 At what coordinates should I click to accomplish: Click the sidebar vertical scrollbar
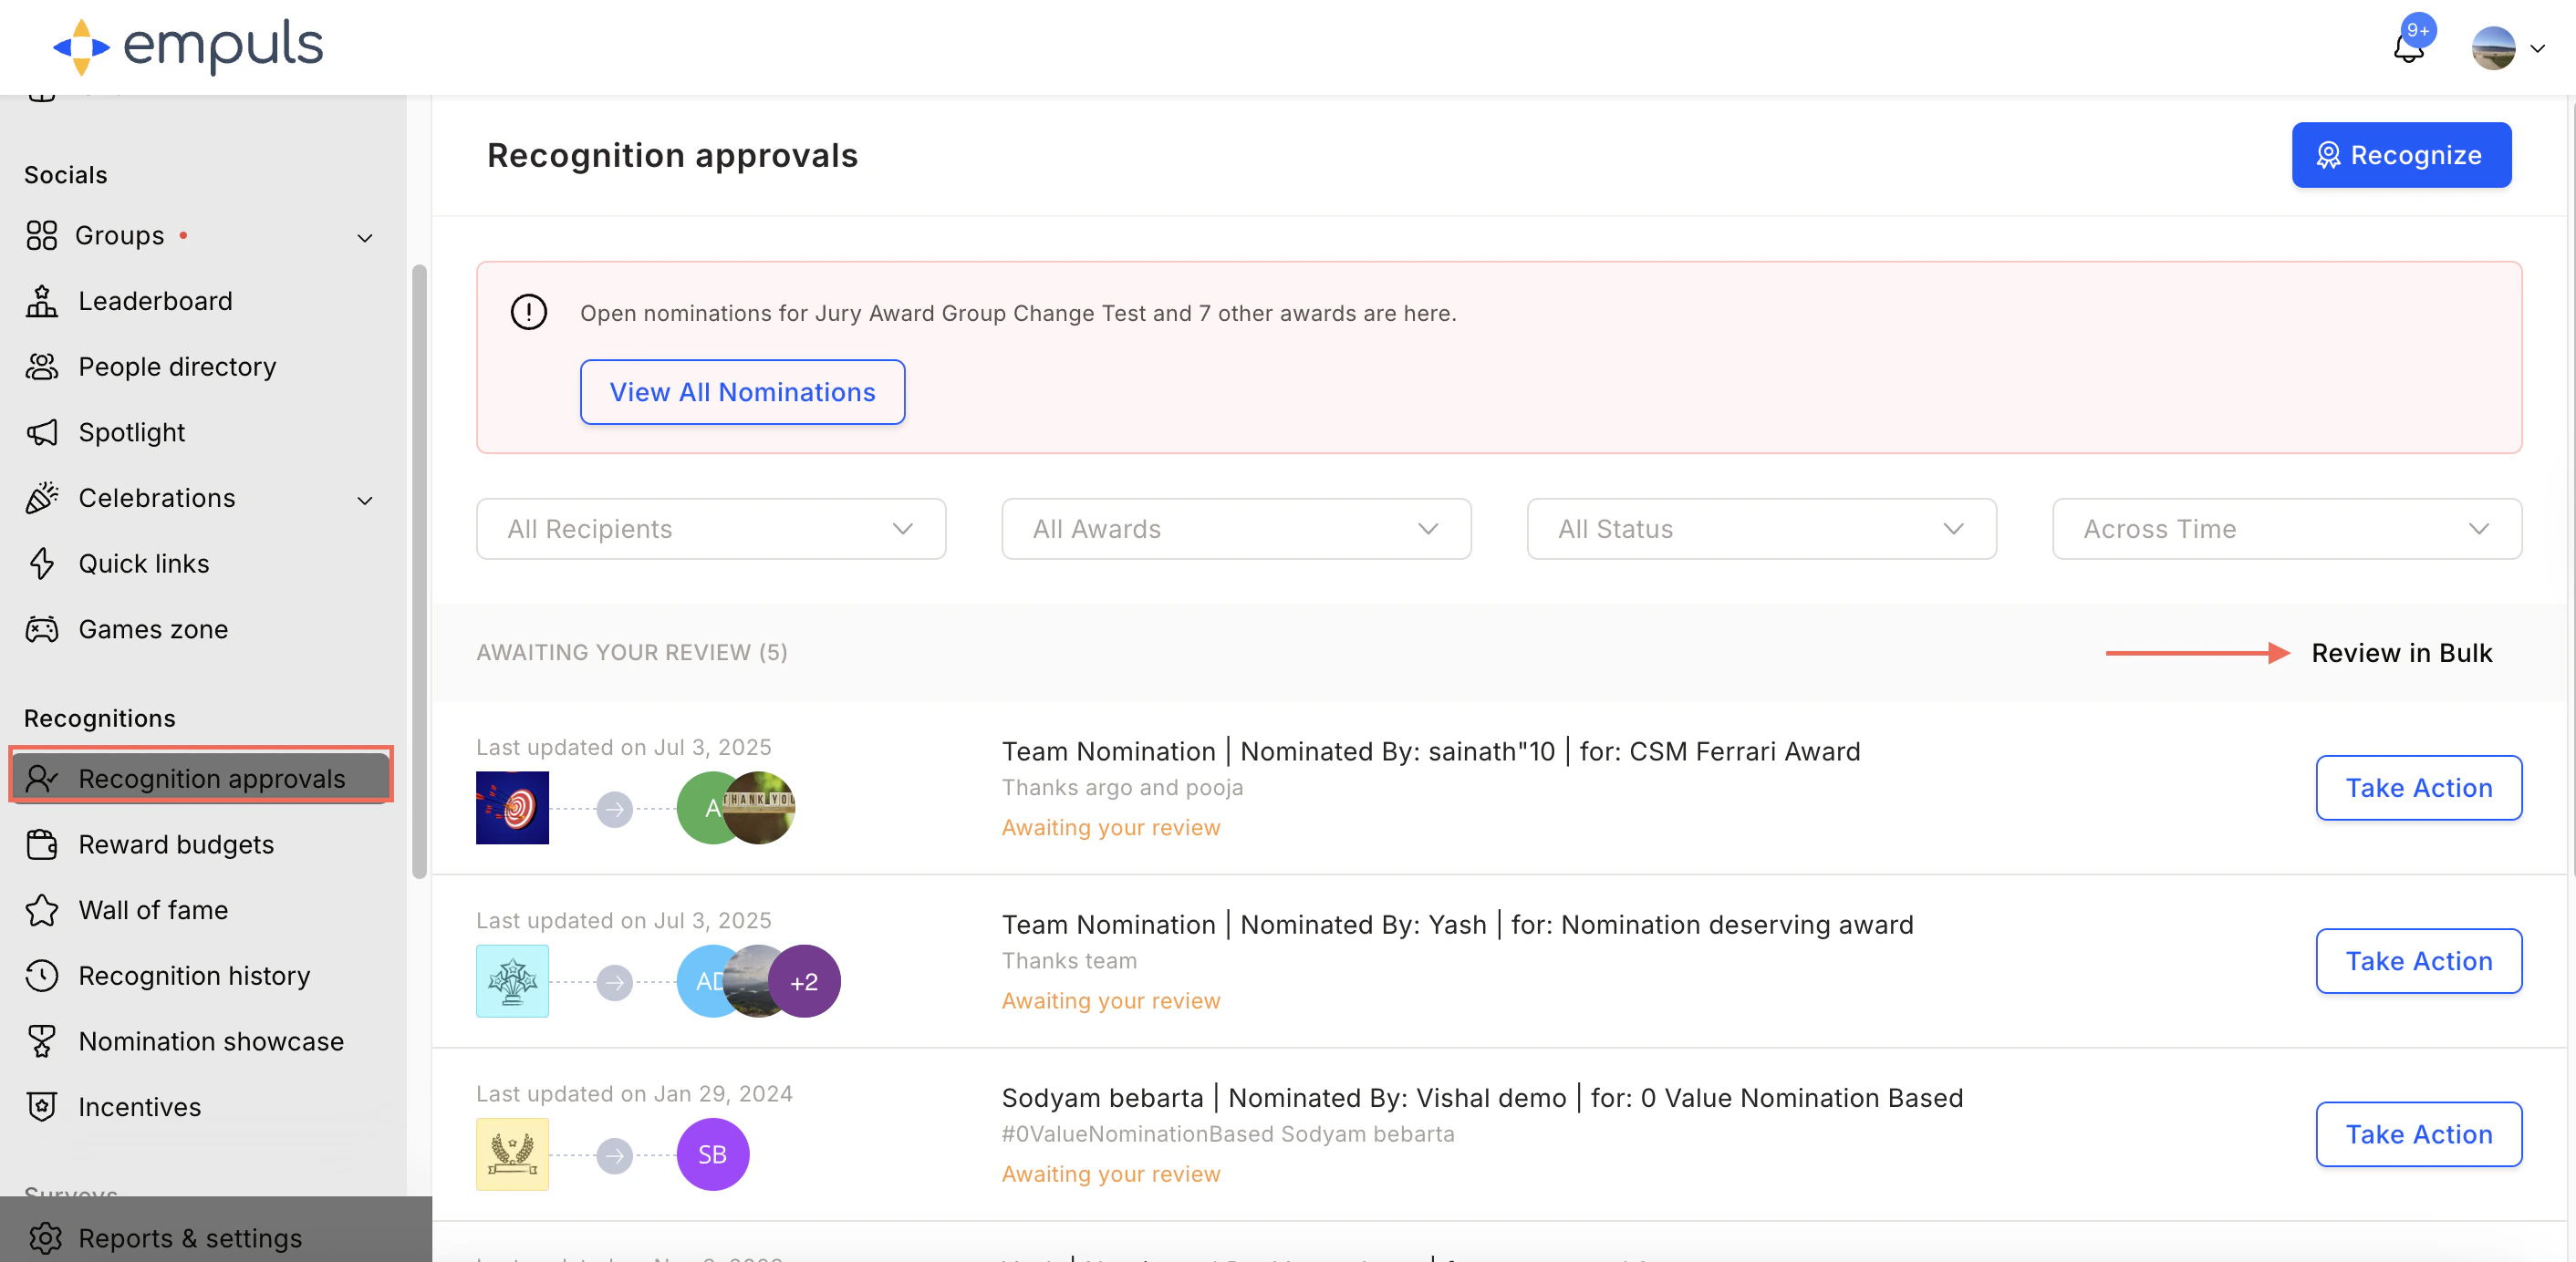click(419, 572)
